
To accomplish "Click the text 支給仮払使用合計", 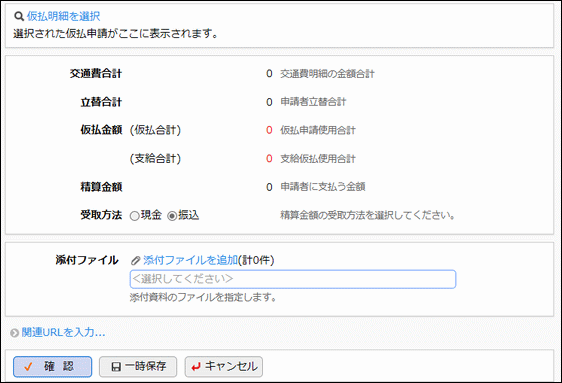I will pos(318,158).
